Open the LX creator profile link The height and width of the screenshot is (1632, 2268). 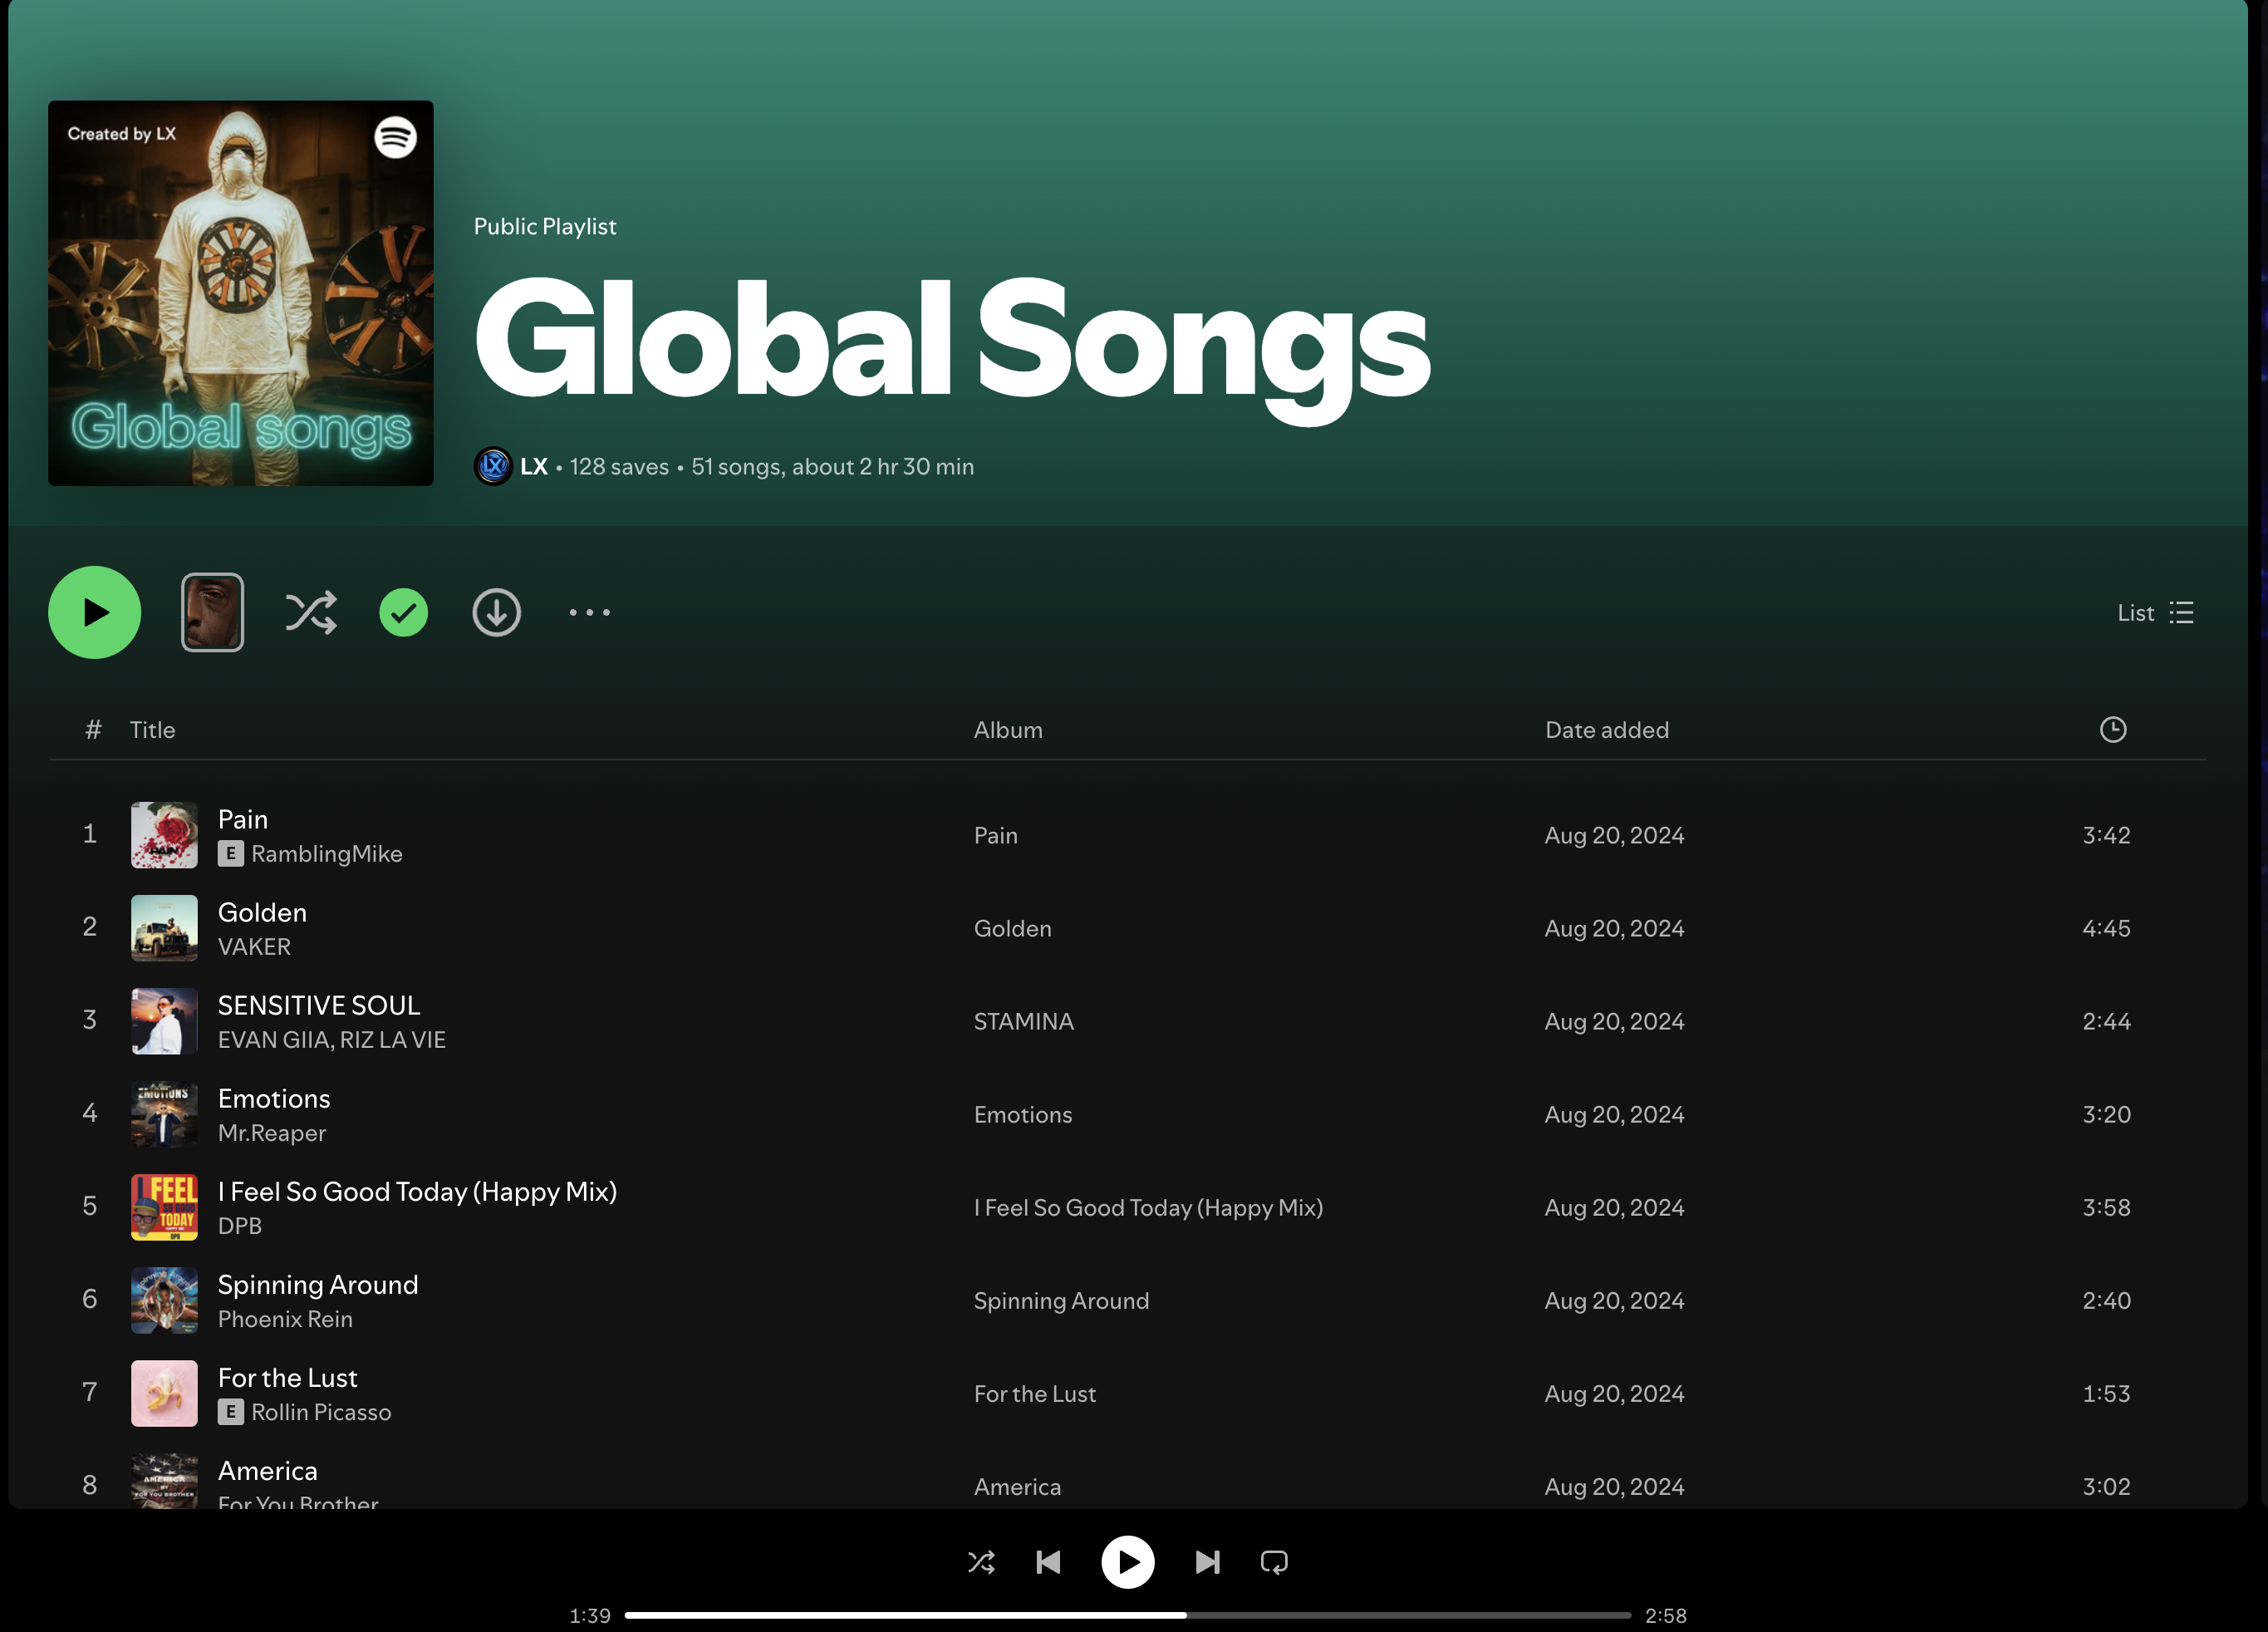[x=533, y=467]
